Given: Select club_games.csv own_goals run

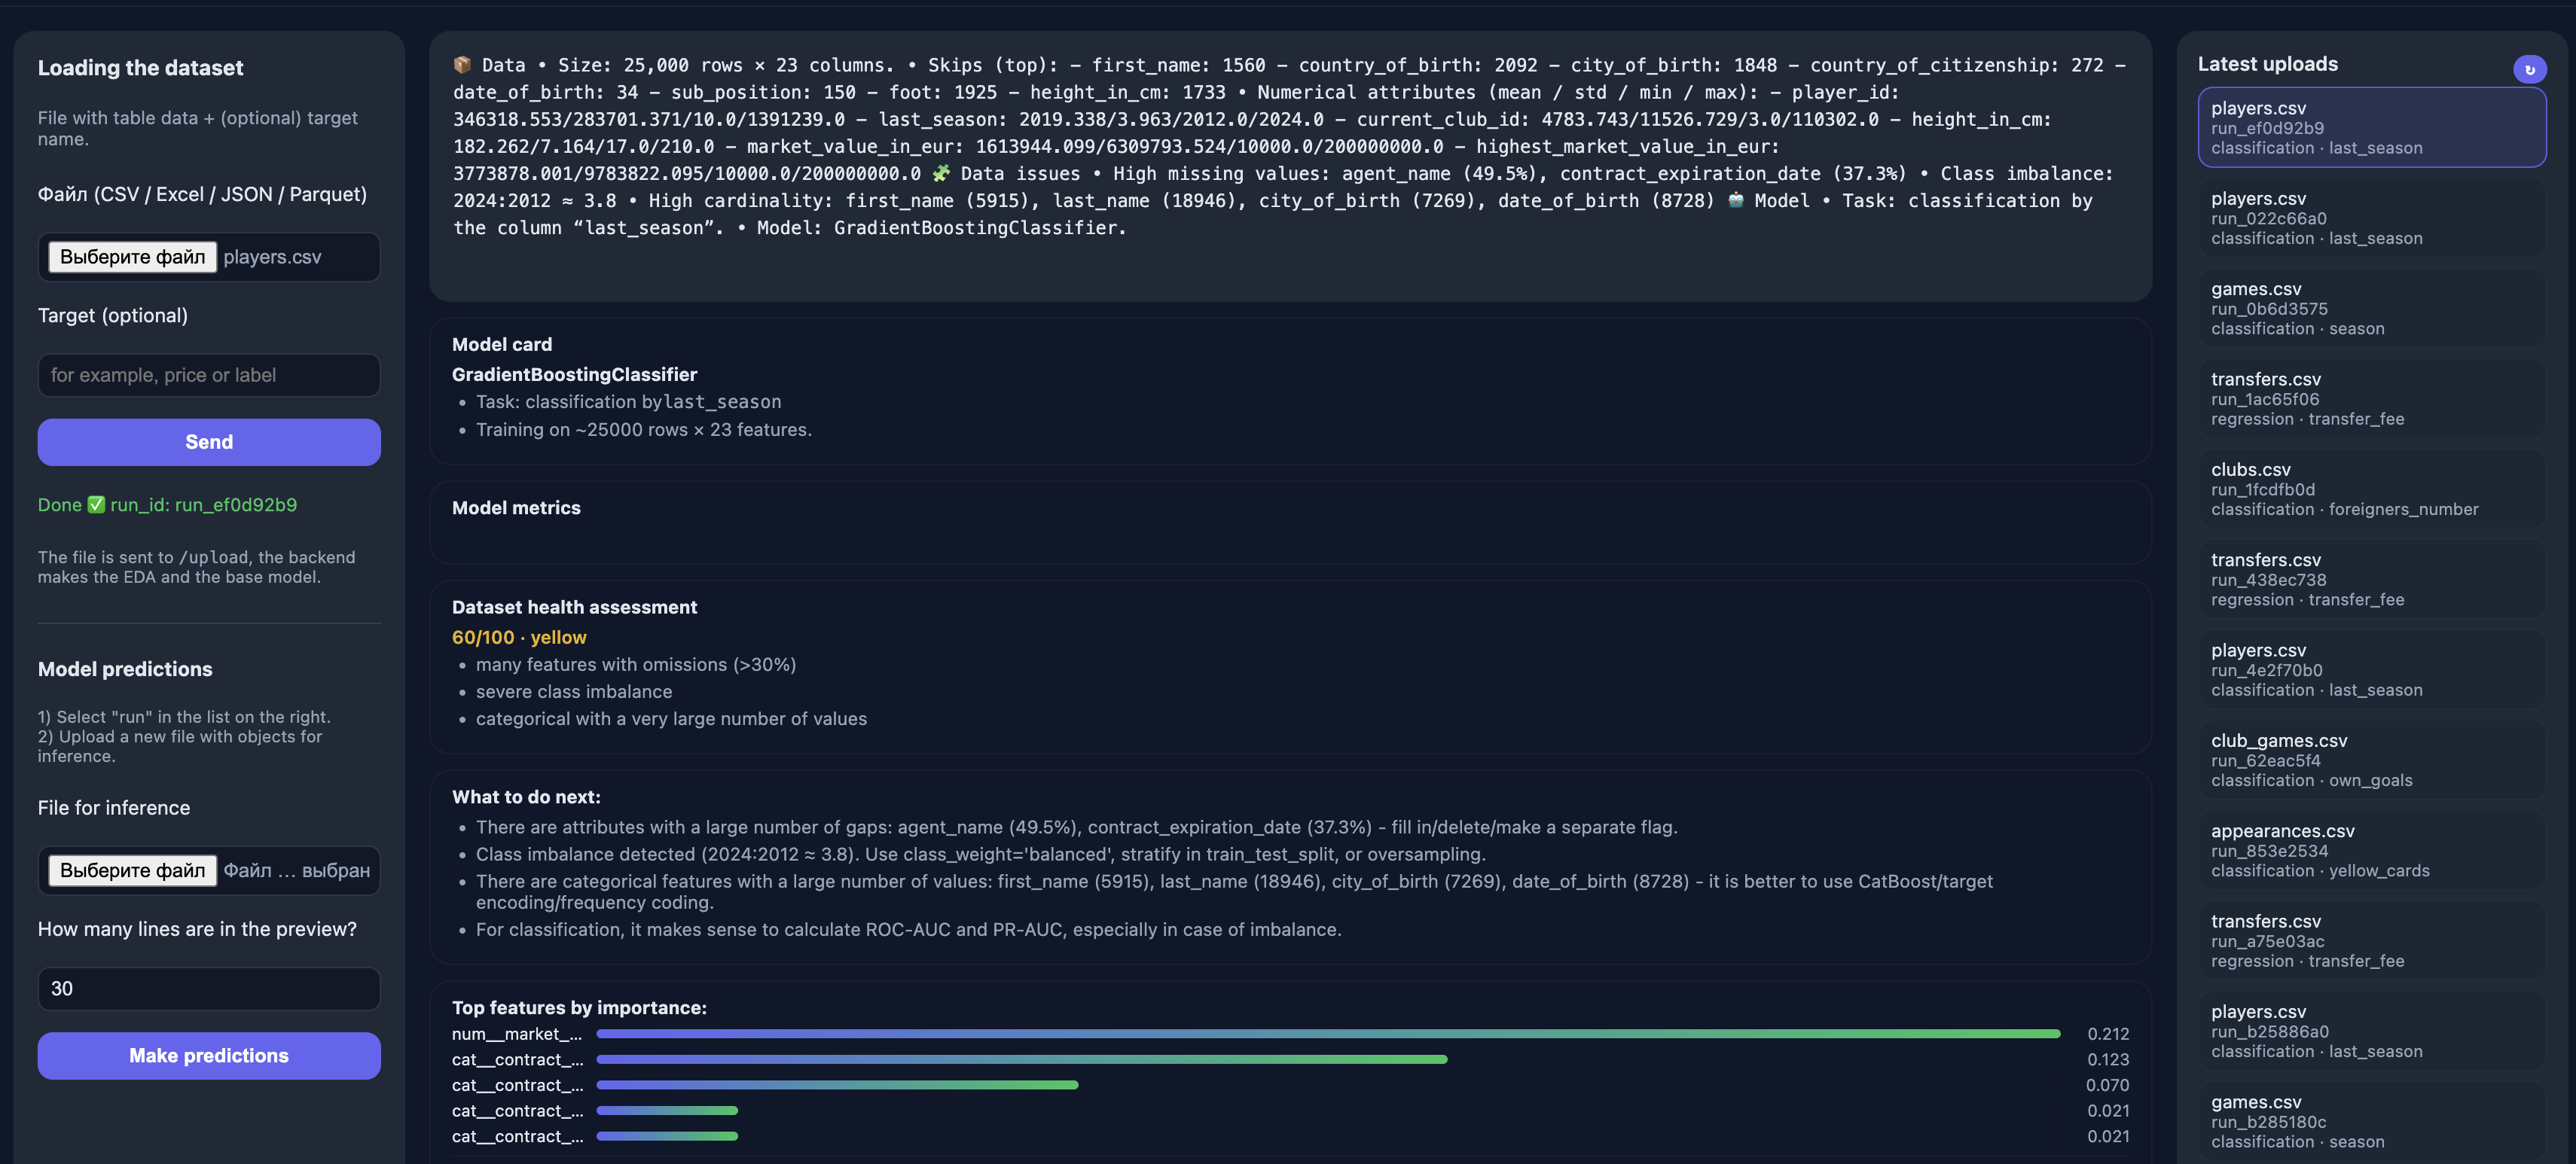Looking at the screenshot, I should point(2370,760).
